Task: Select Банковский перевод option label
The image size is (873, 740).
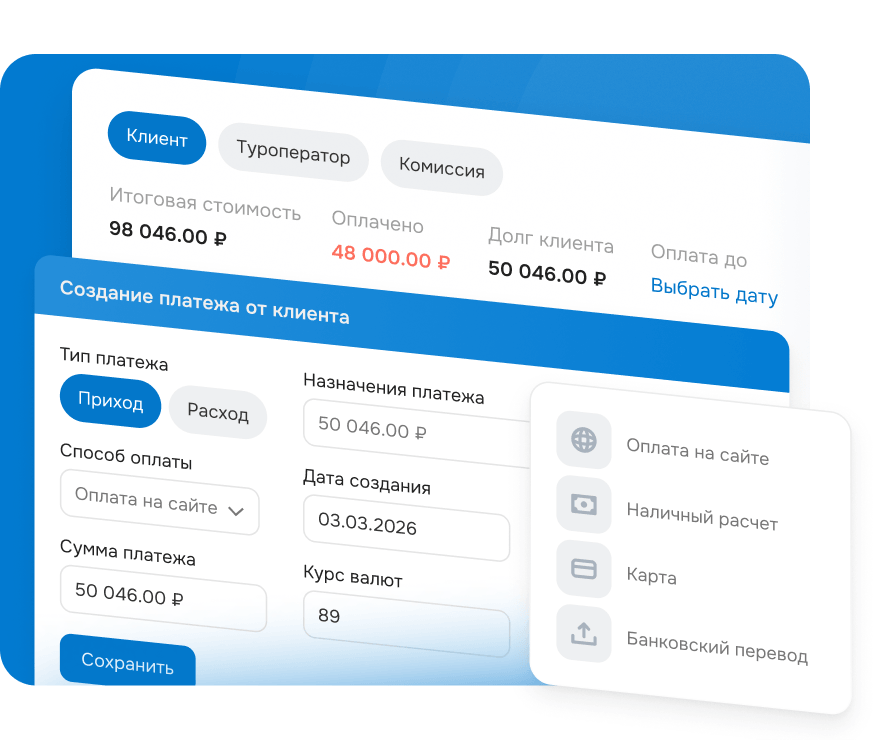Action: click(716, 647)
